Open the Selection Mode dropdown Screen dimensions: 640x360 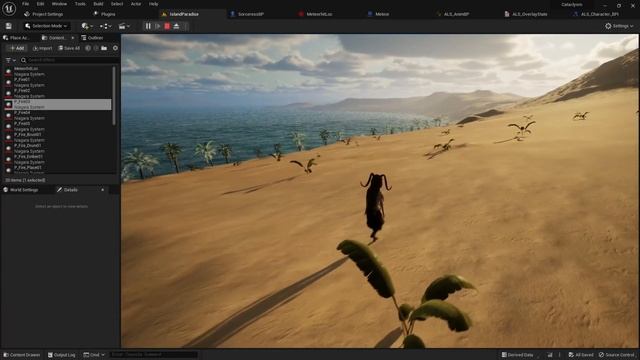46,26
